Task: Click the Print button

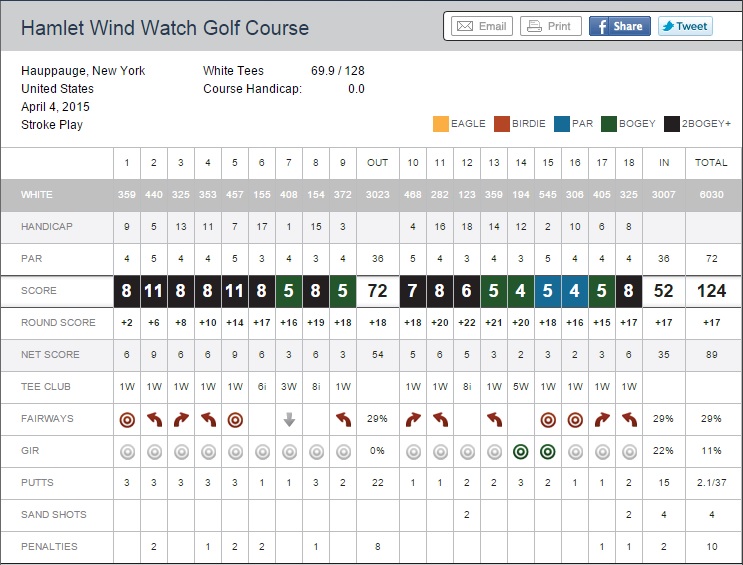Action: (x=549, y=26)
